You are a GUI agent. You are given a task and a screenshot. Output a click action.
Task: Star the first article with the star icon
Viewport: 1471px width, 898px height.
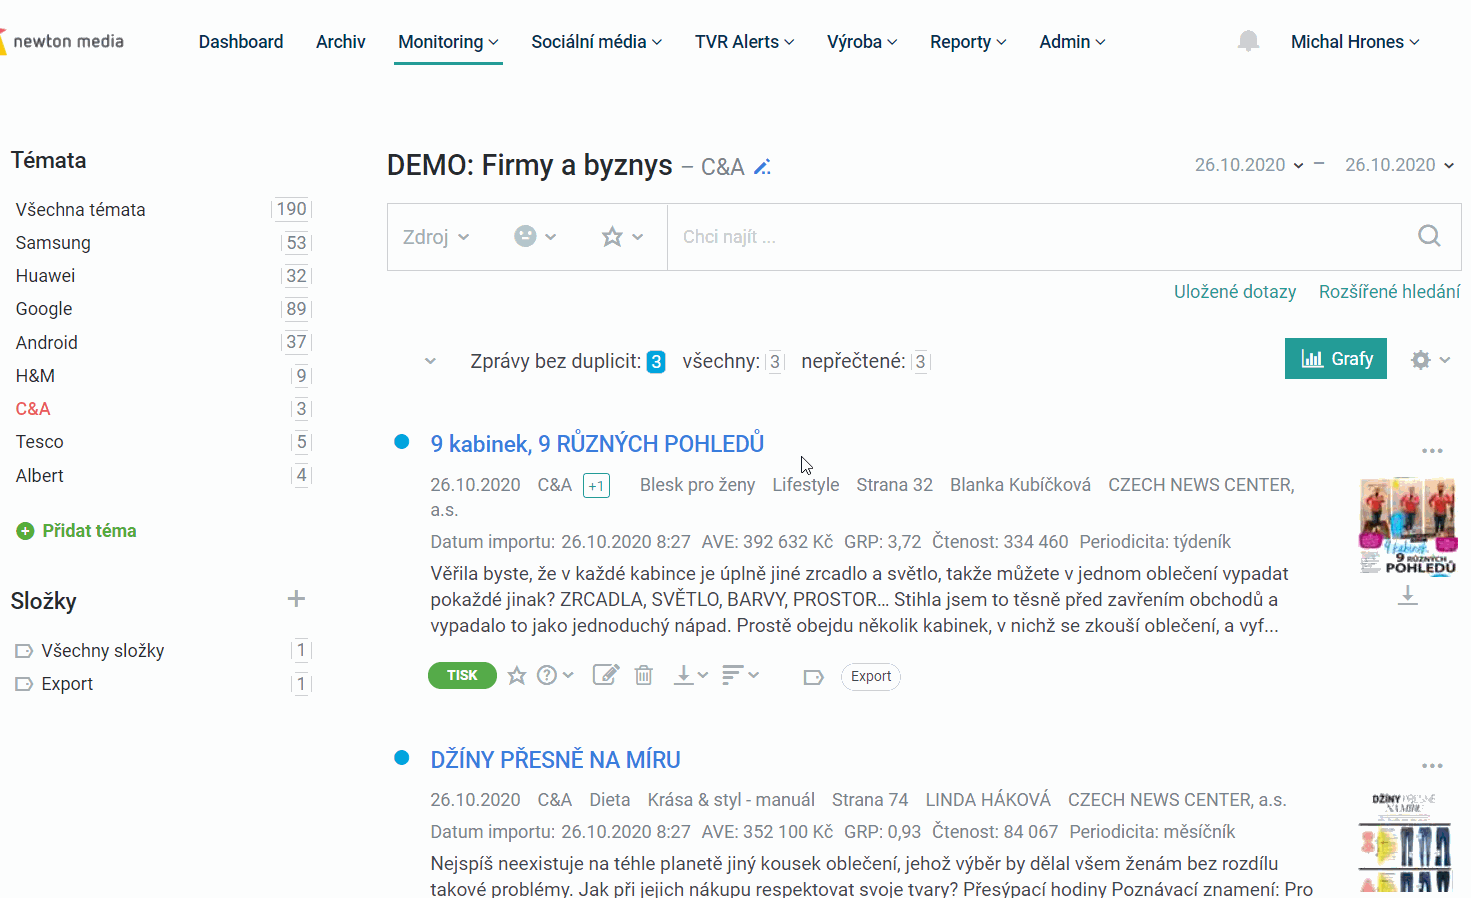516,676
